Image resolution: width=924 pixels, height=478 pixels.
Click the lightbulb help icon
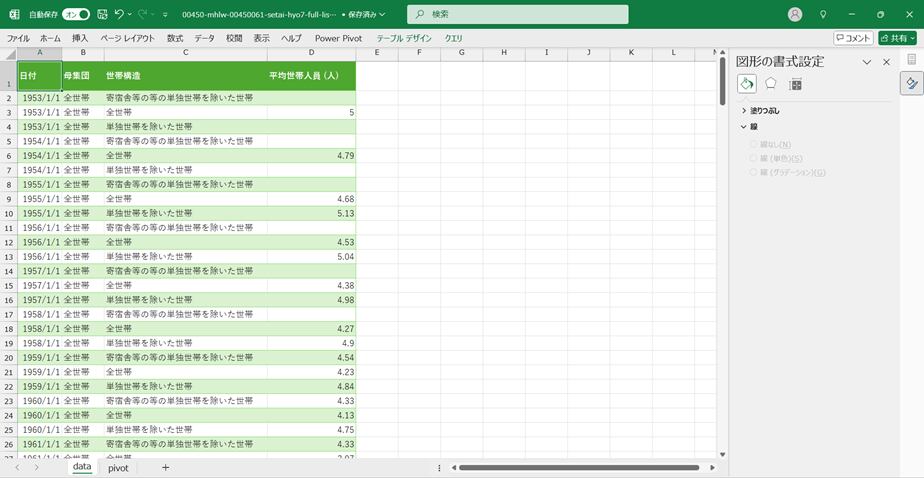point(823,15)
